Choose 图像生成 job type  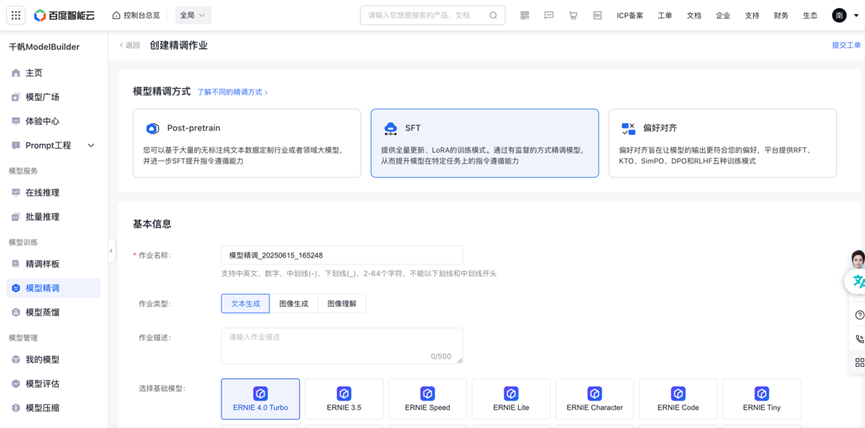[293, 303]
